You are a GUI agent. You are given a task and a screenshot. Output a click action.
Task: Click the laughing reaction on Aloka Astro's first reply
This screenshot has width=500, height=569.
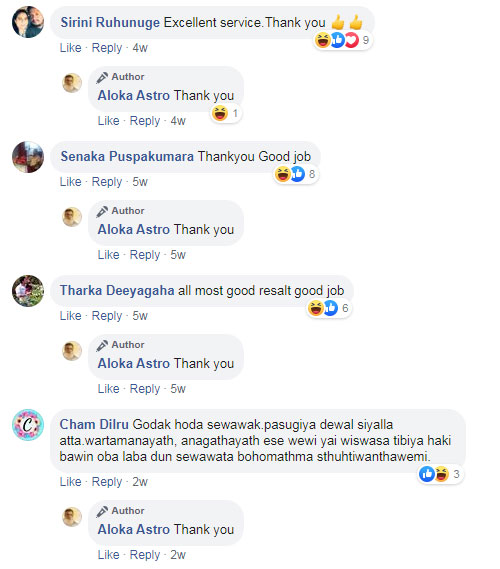tap(220, 113)
